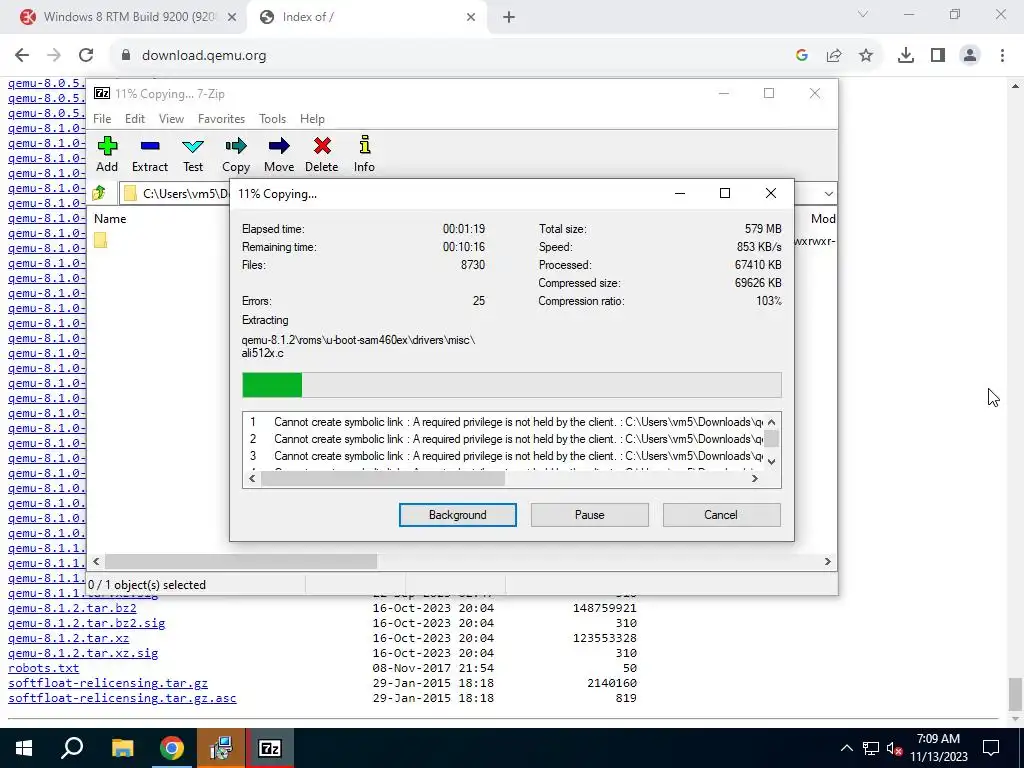The image size is (1024, 768).
Task: Click the muted volume tray icon
Action: (x=894, y=748)
